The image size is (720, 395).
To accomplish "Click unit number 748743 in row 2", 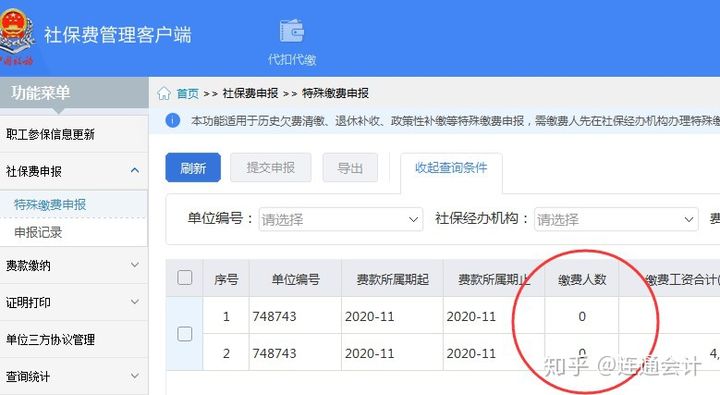I will [274, 353].
